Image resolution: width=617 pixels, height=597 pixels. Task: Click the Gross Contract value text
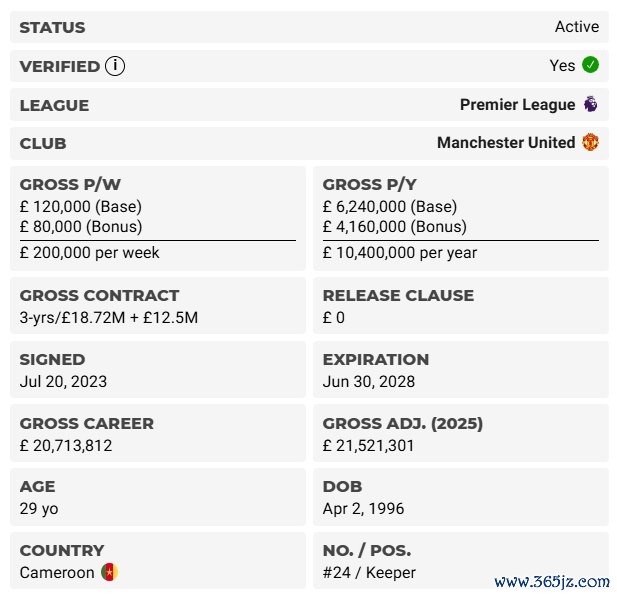109,318
